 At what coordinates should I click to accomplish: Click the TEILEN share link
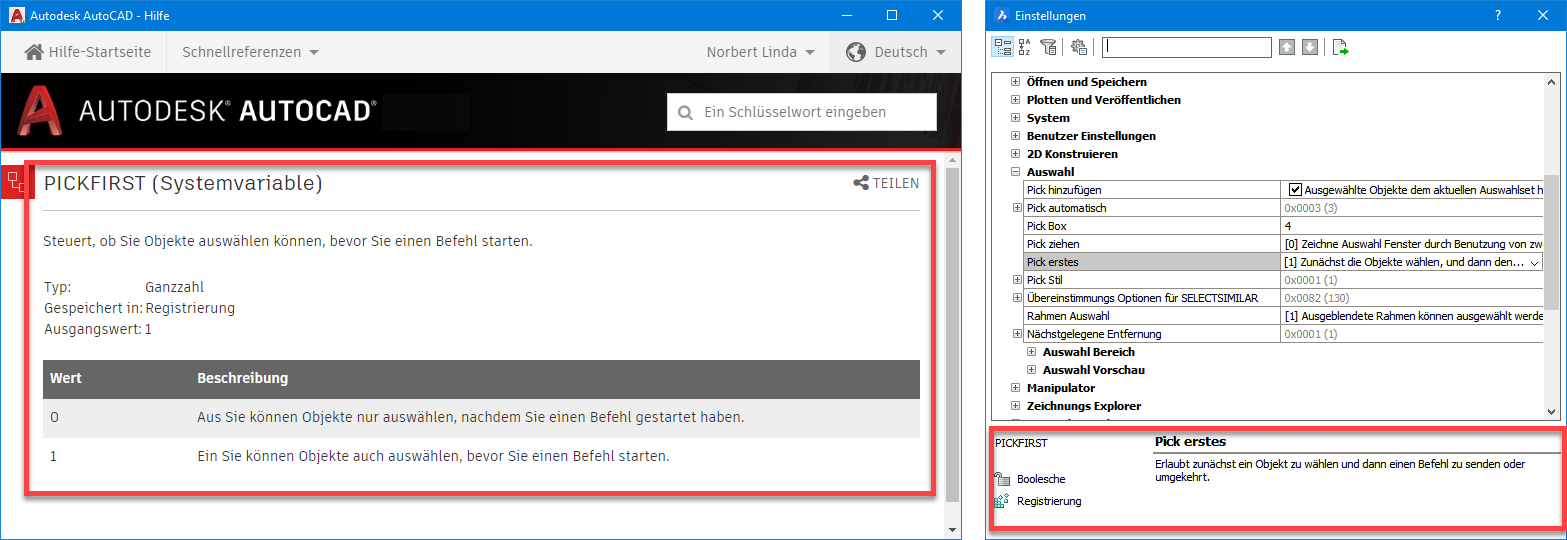(x=886, y=183)
